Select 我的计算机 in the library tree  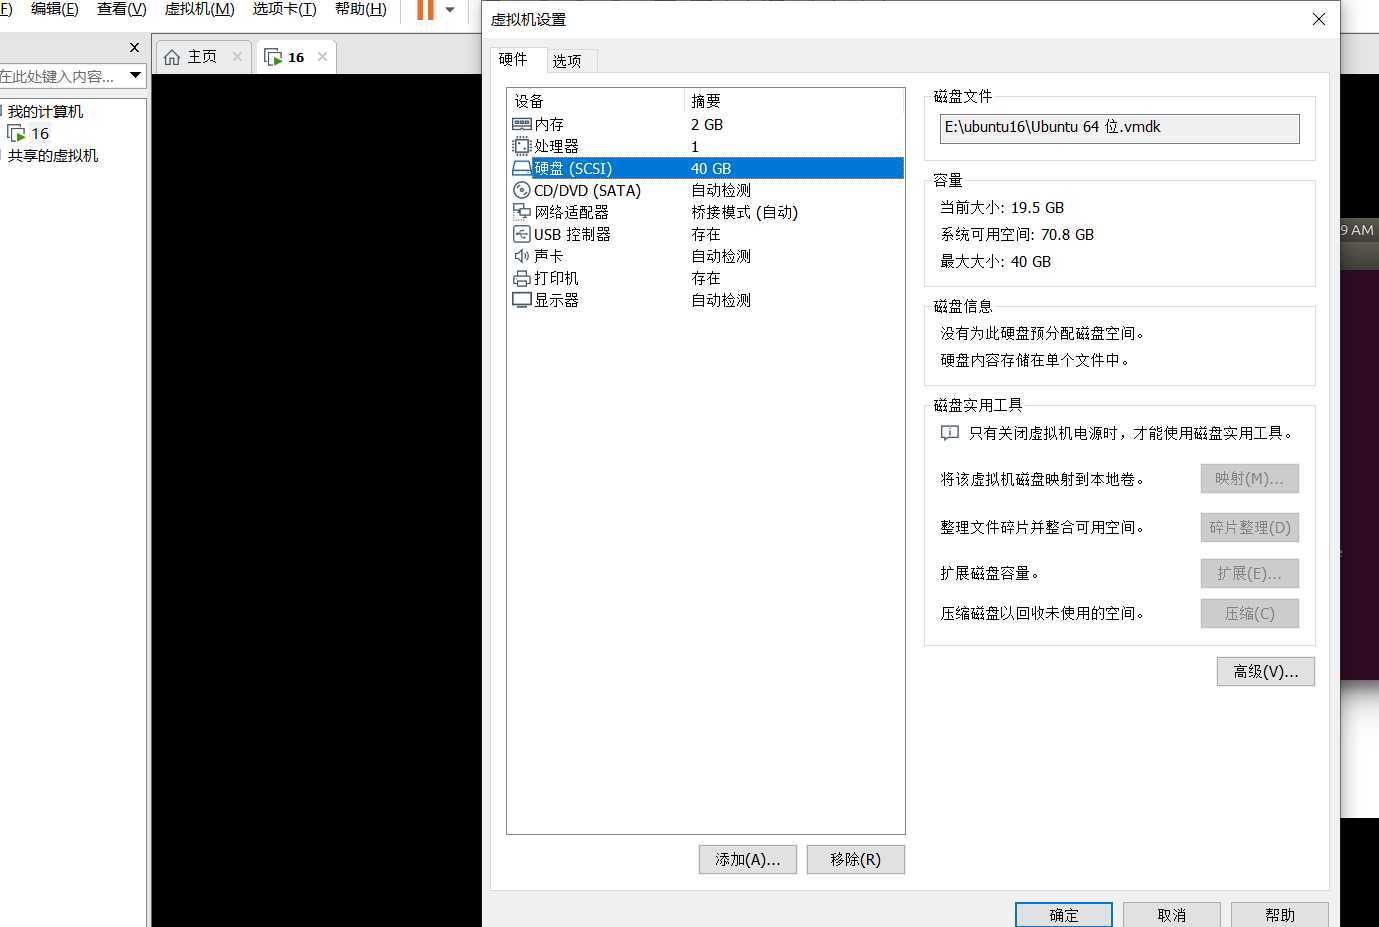point(46,112)
